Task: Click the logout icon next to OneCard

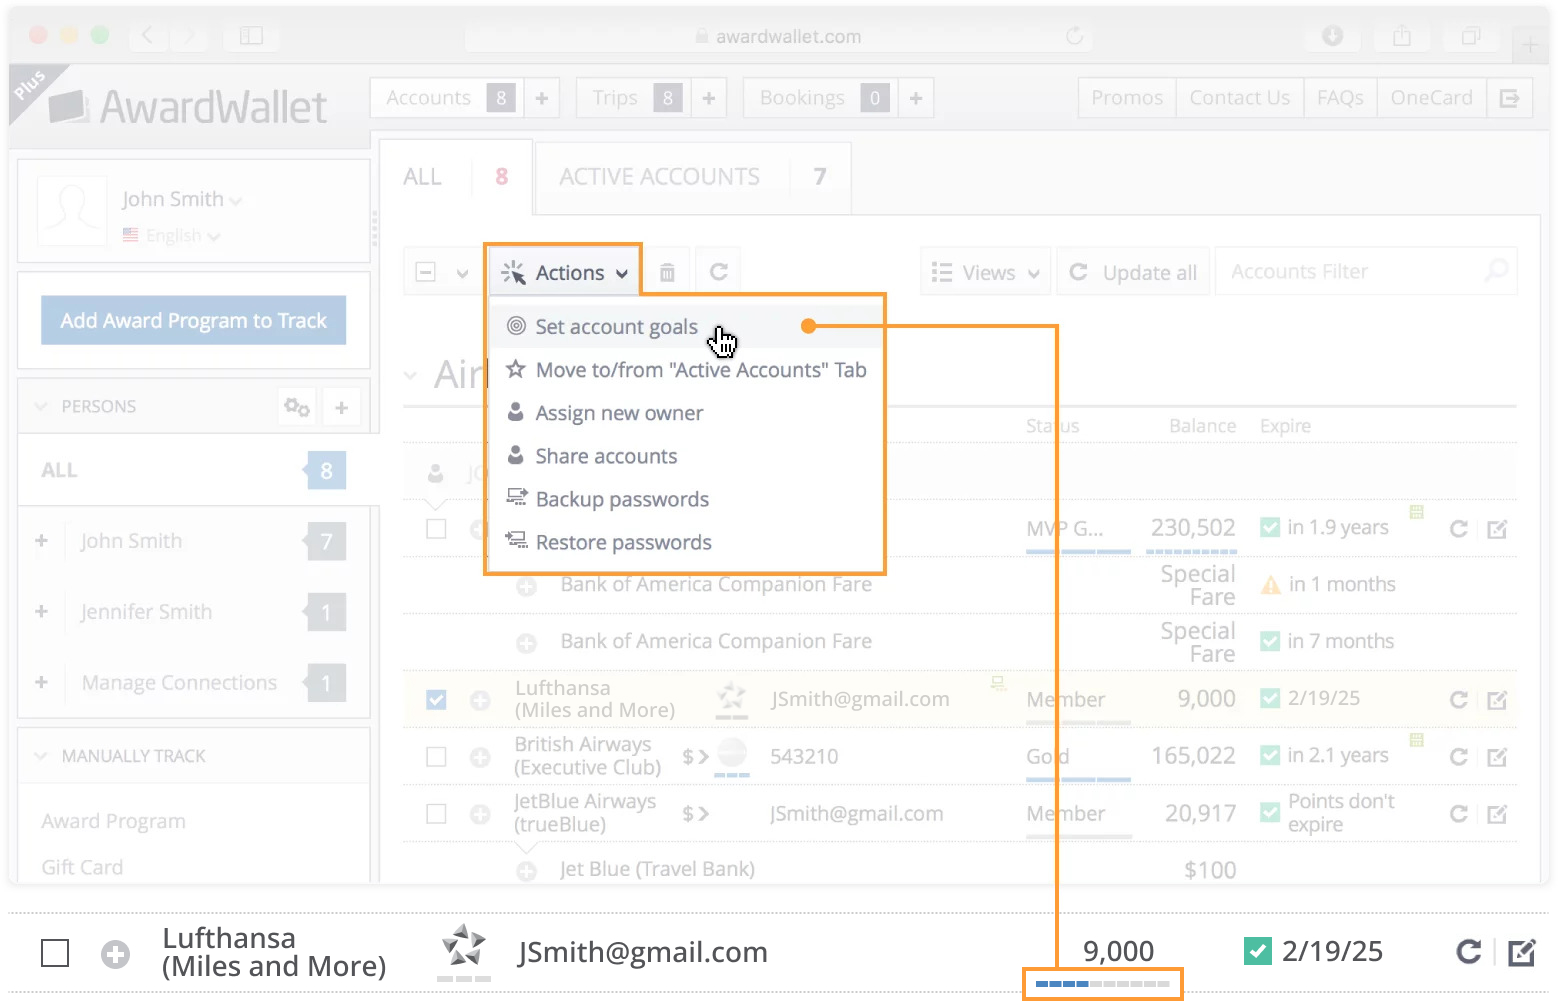Action: click(x=1510, y=97)
